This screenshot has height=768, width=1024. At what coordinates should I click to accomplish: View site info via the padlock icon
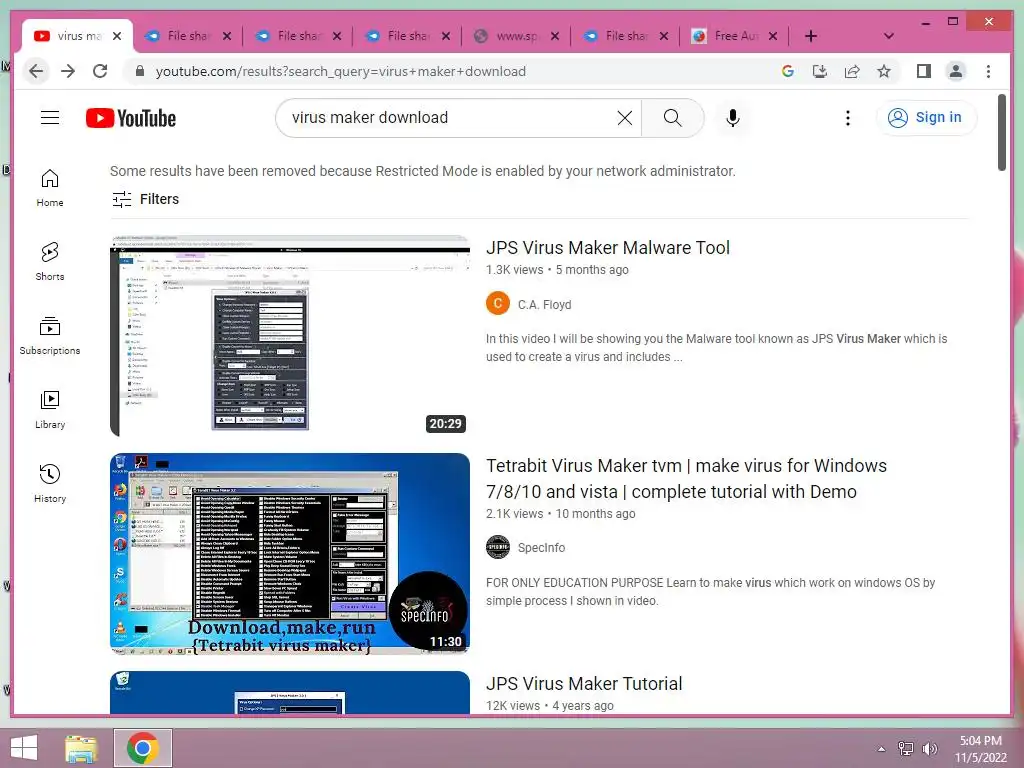tap(139, 71)
